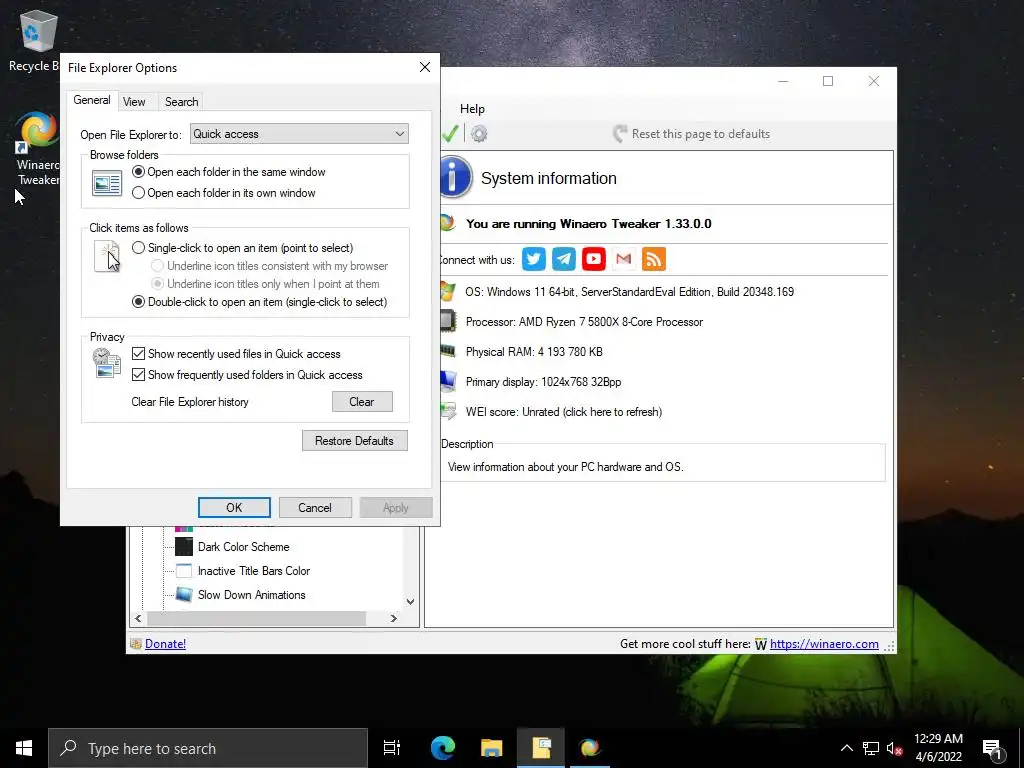The image size is (1024, 768).
Task: Open Winaero Tweaker desktop shortcut
Action: pyautogui.click(x=37, y=149)
